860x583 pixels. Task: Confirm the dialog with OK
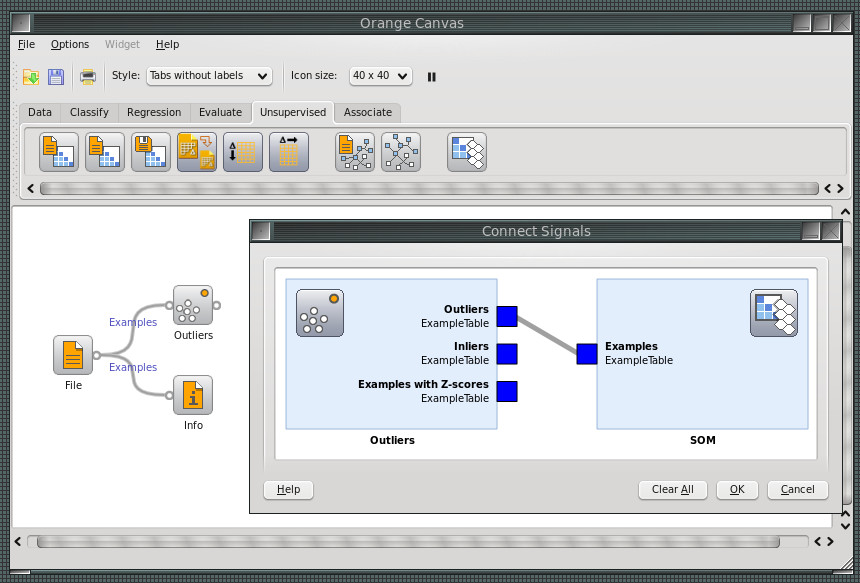pos(737,490)
